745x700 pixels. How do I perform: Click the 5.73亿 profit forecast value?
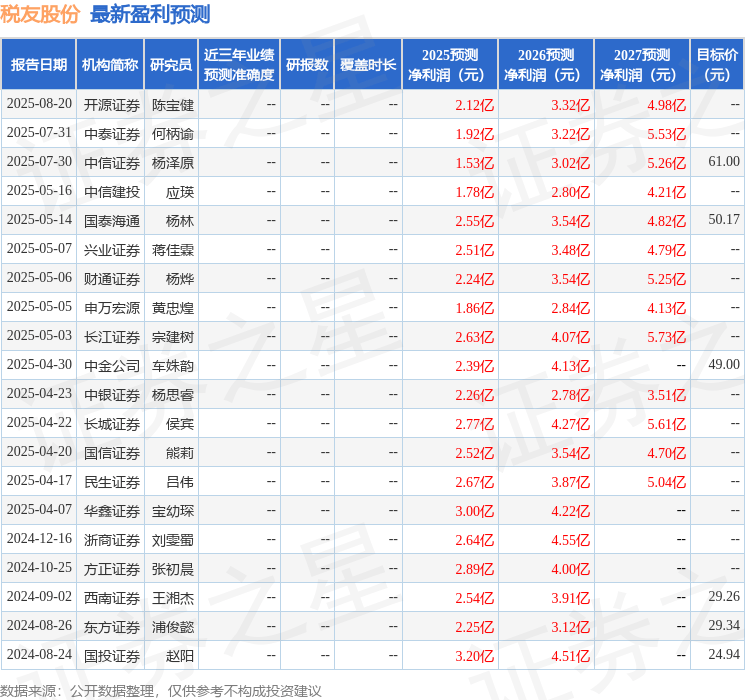[666, 336]
